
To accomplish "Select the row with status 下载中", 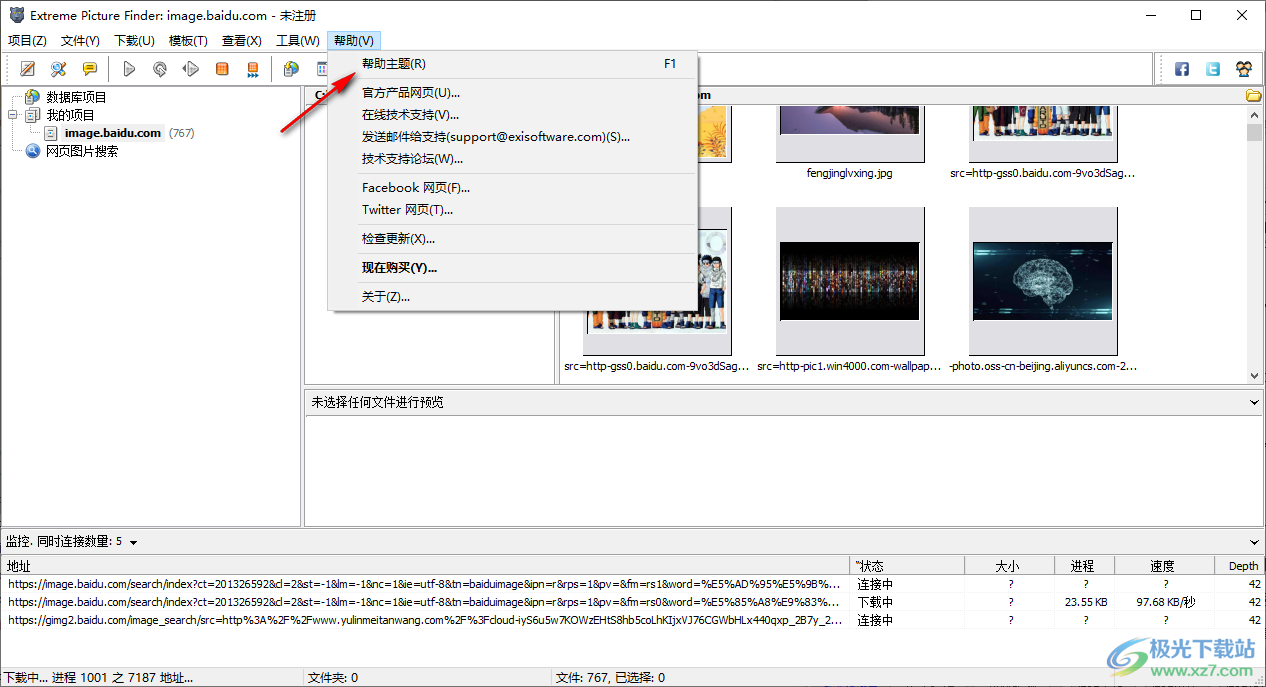I will click(x=633, y=602).
